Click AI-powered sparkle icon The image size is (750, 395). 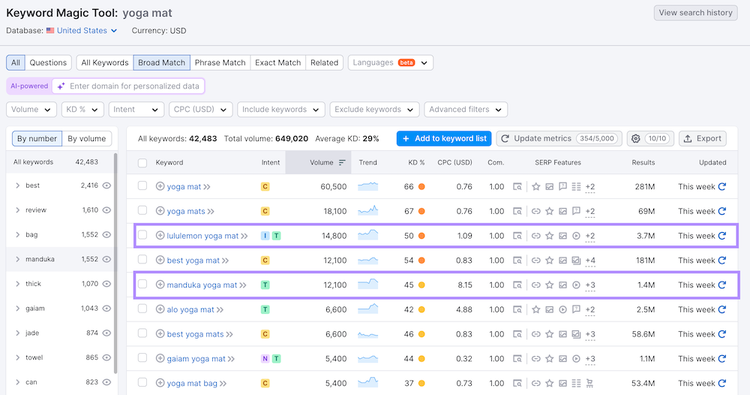click(61, 86)
